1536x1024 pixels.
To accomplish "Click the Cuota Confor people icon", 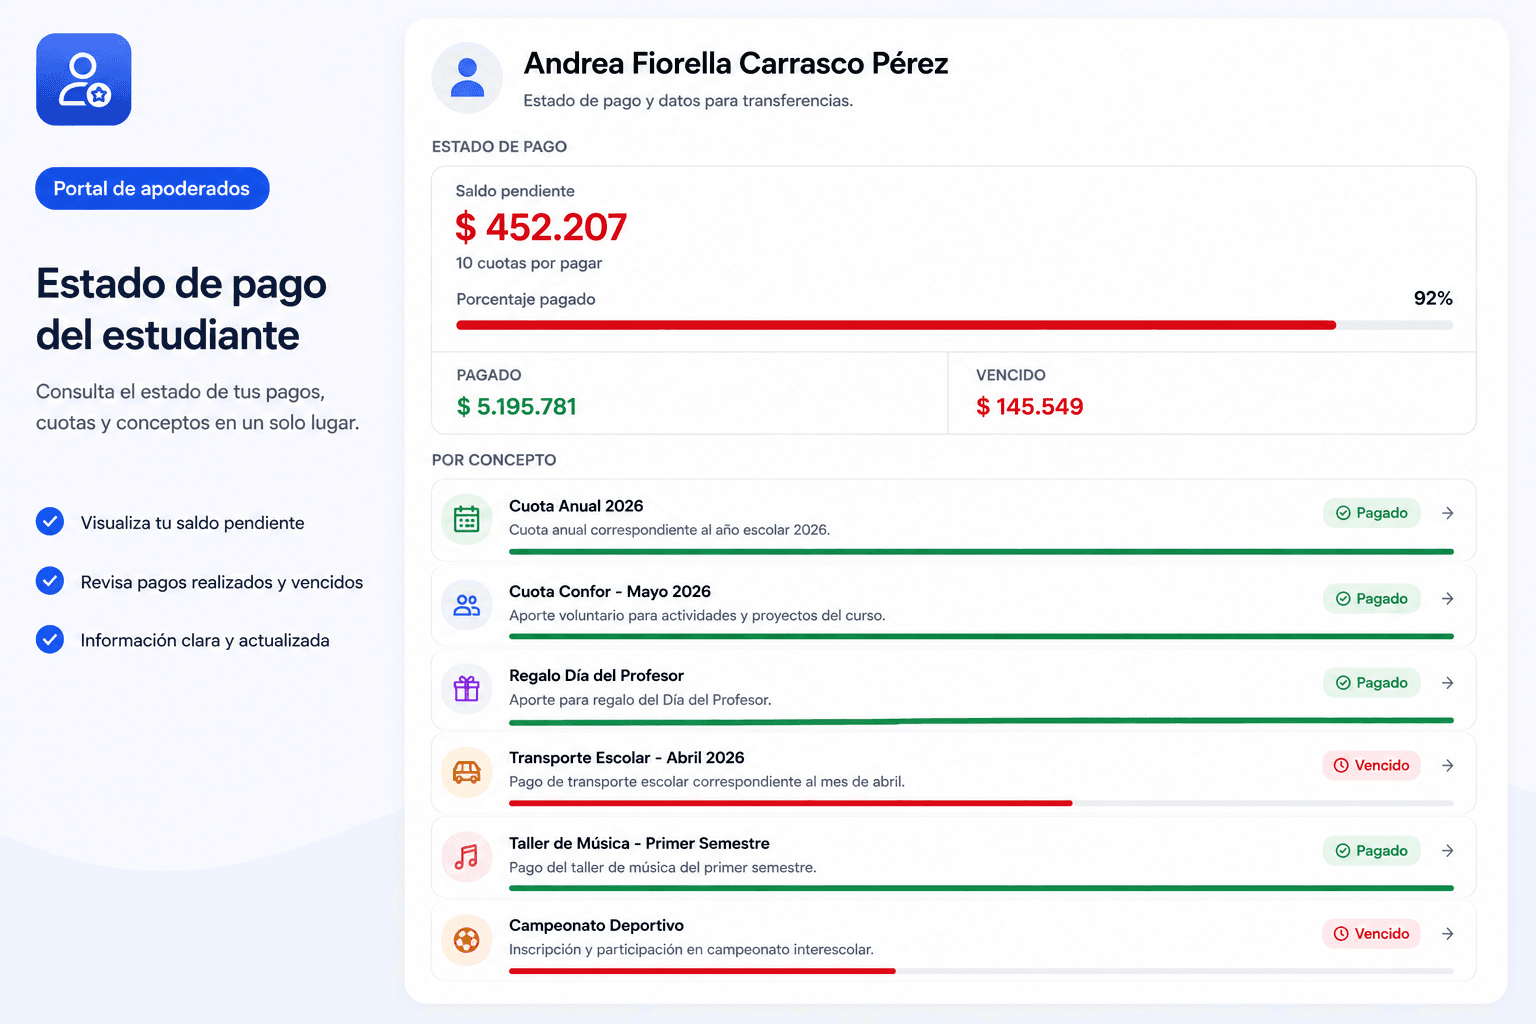I will 467,605.
